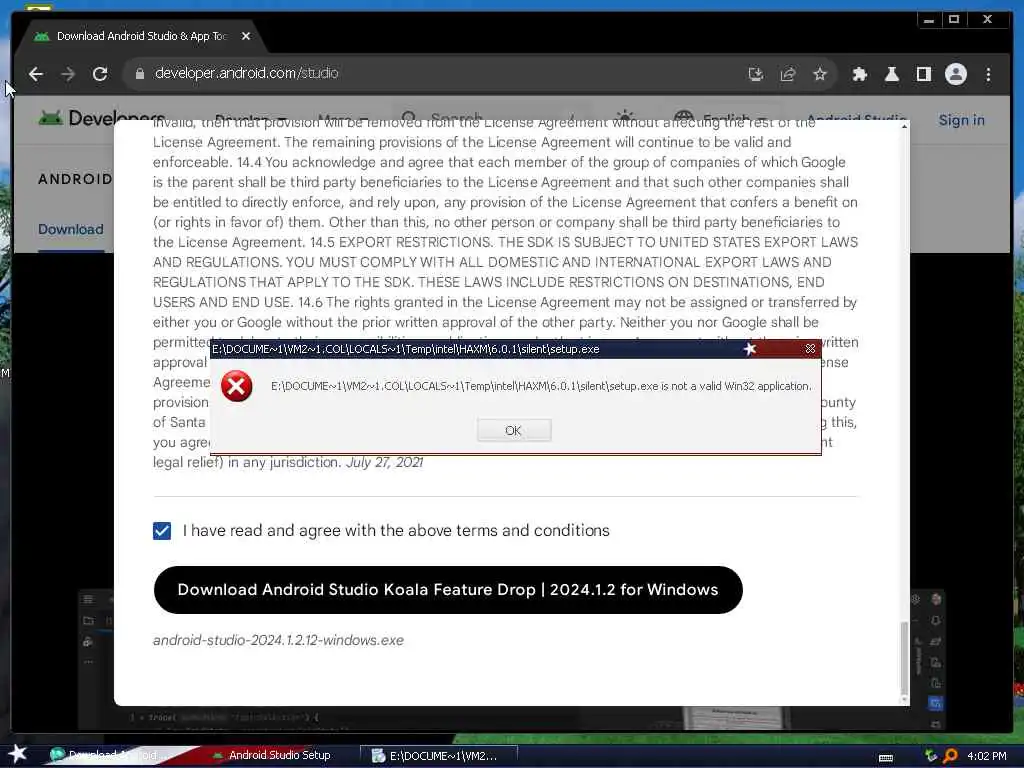Click OK in the invalid Win32 error dialog
This screenshot has width=1024, height=768.
coord(514,430)
